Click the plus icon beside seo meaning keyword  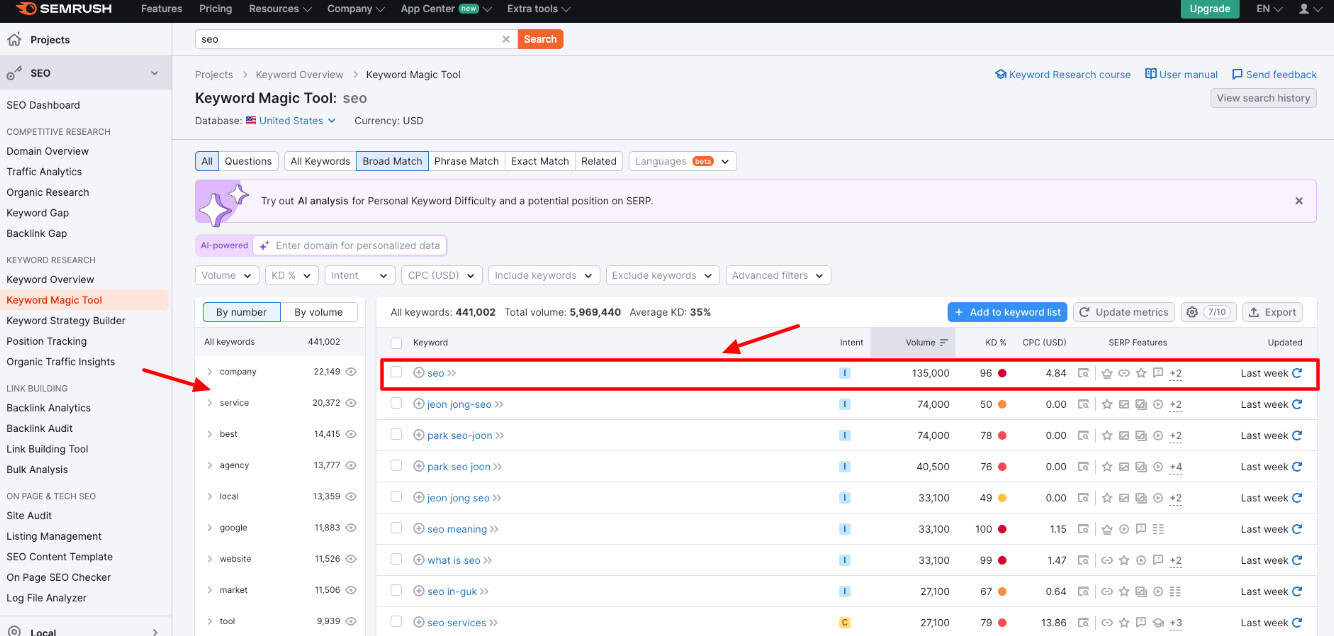pos(419,529)
